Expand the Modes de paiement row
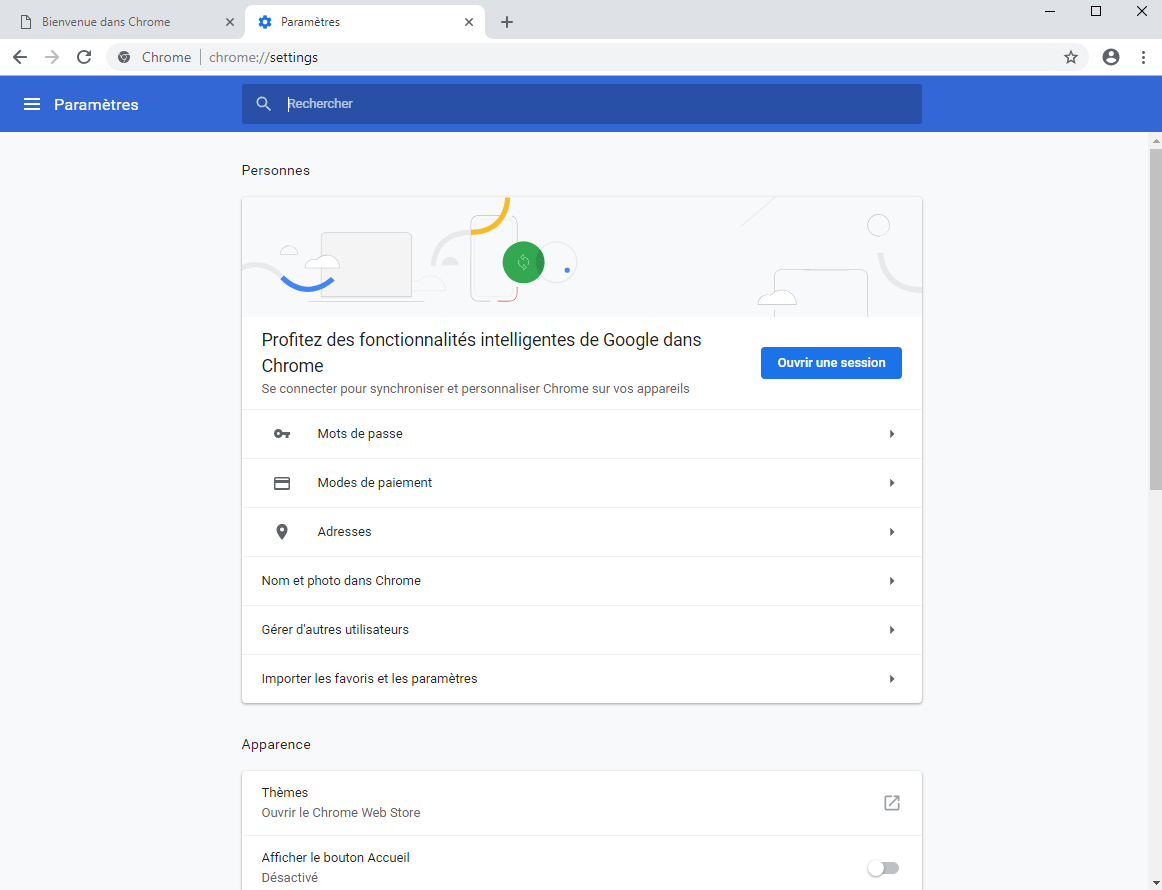 581,483
